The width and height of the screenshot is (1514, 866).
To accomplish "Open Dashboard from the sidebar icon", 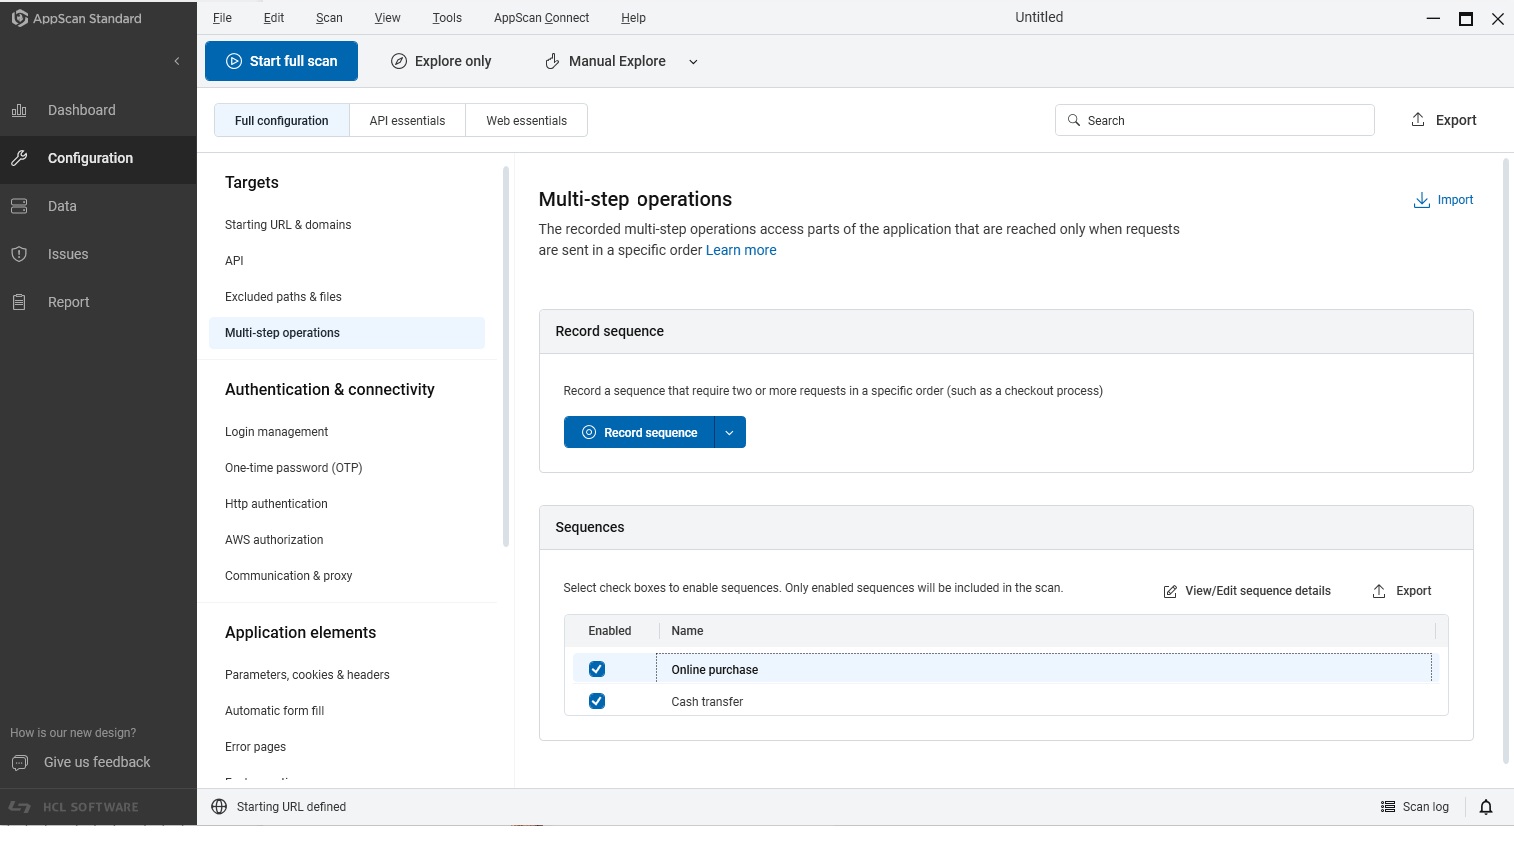I will tap(19, 110).
